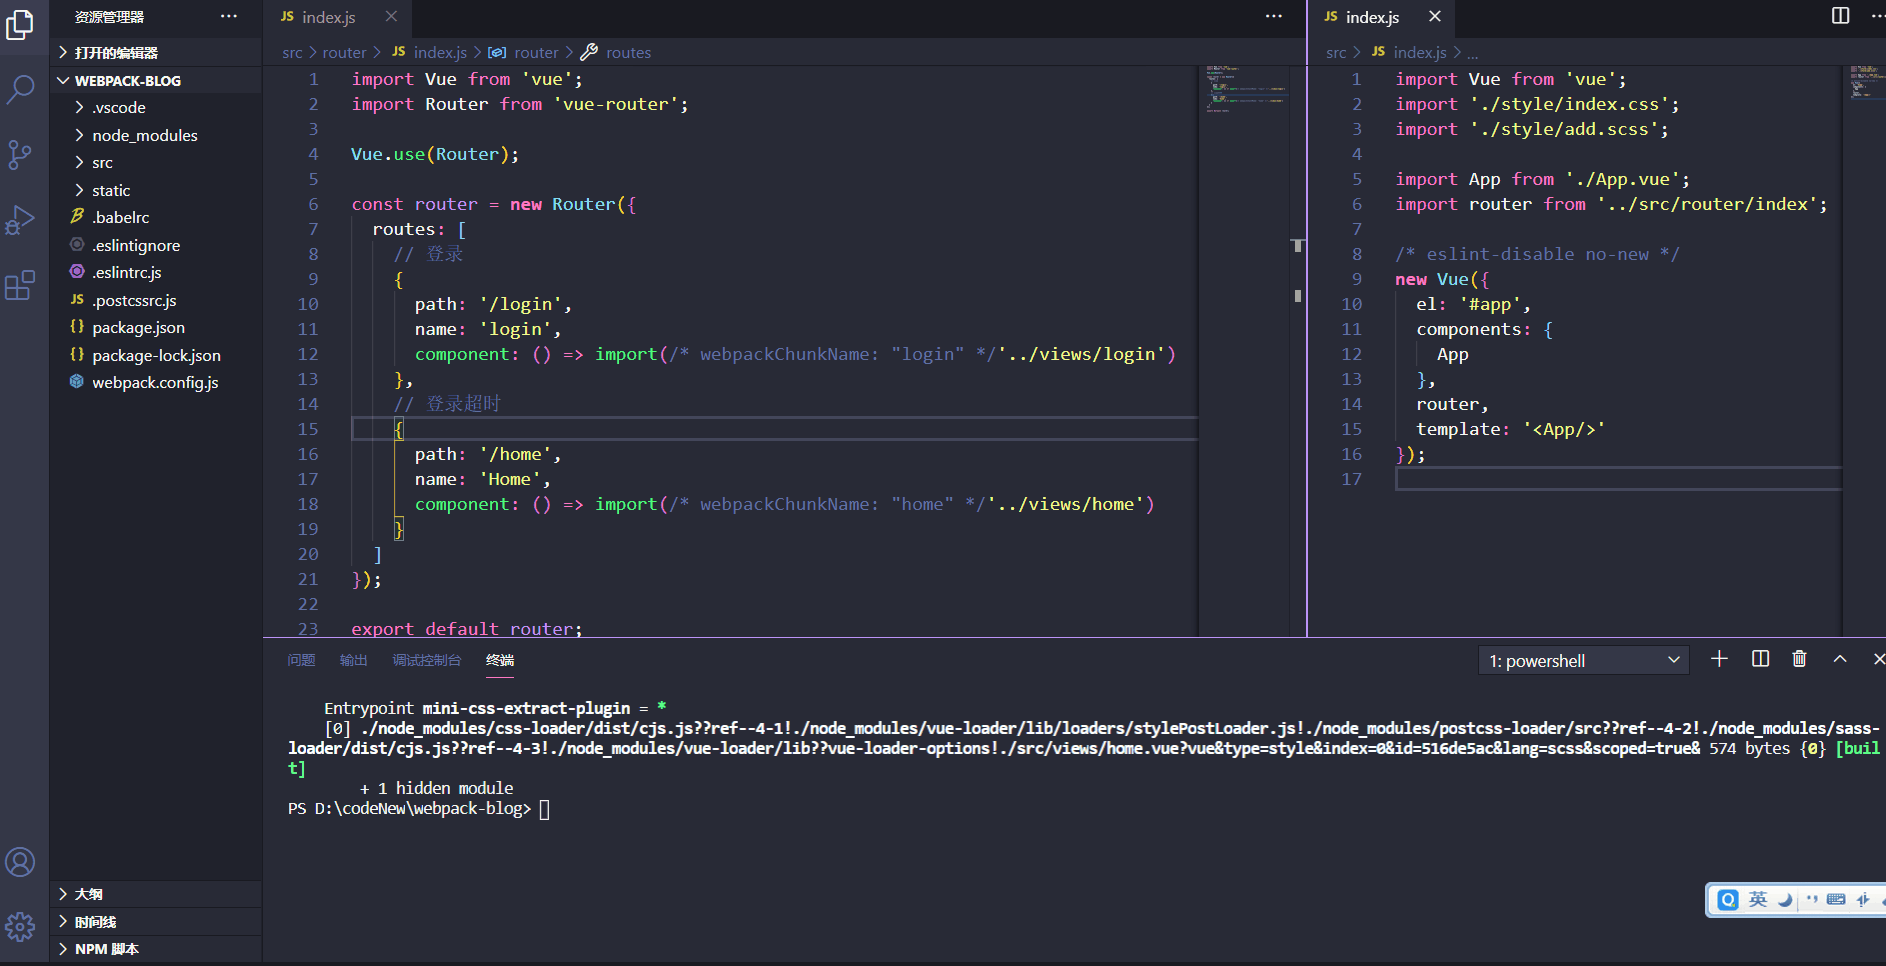Select the 调试控制台 tab
Image resolution: width=1886 pixels, height=966 pixels.
point(425,660)
